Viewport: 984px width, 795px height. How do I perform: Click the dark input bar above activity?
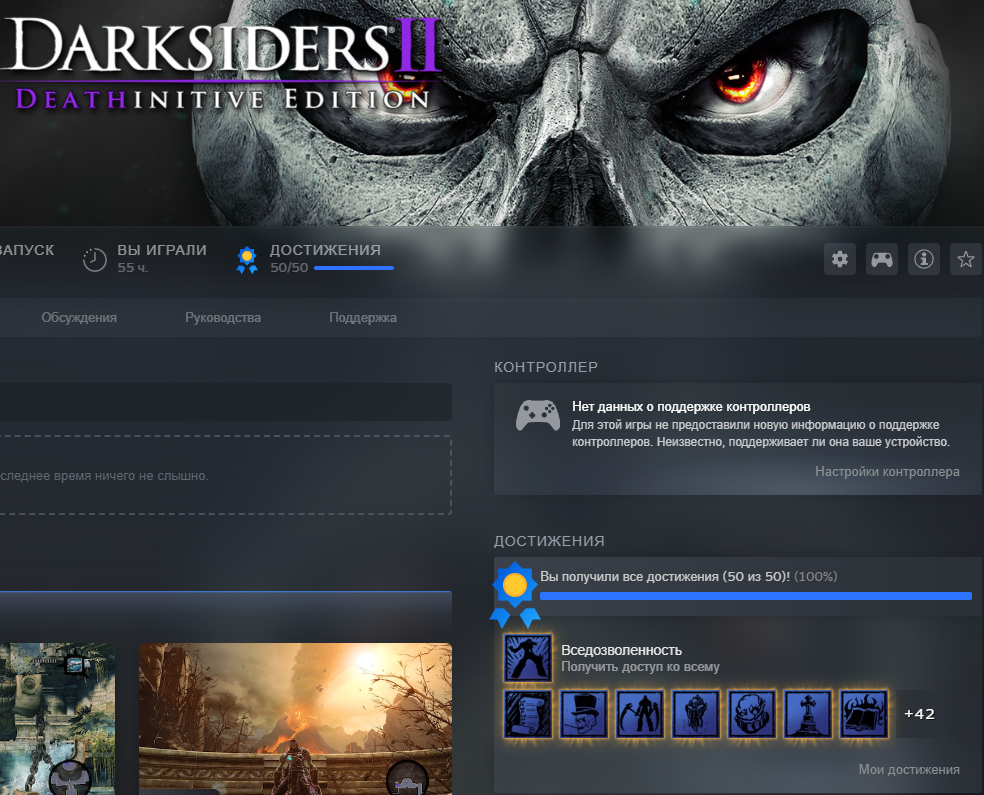pos(225,402)
